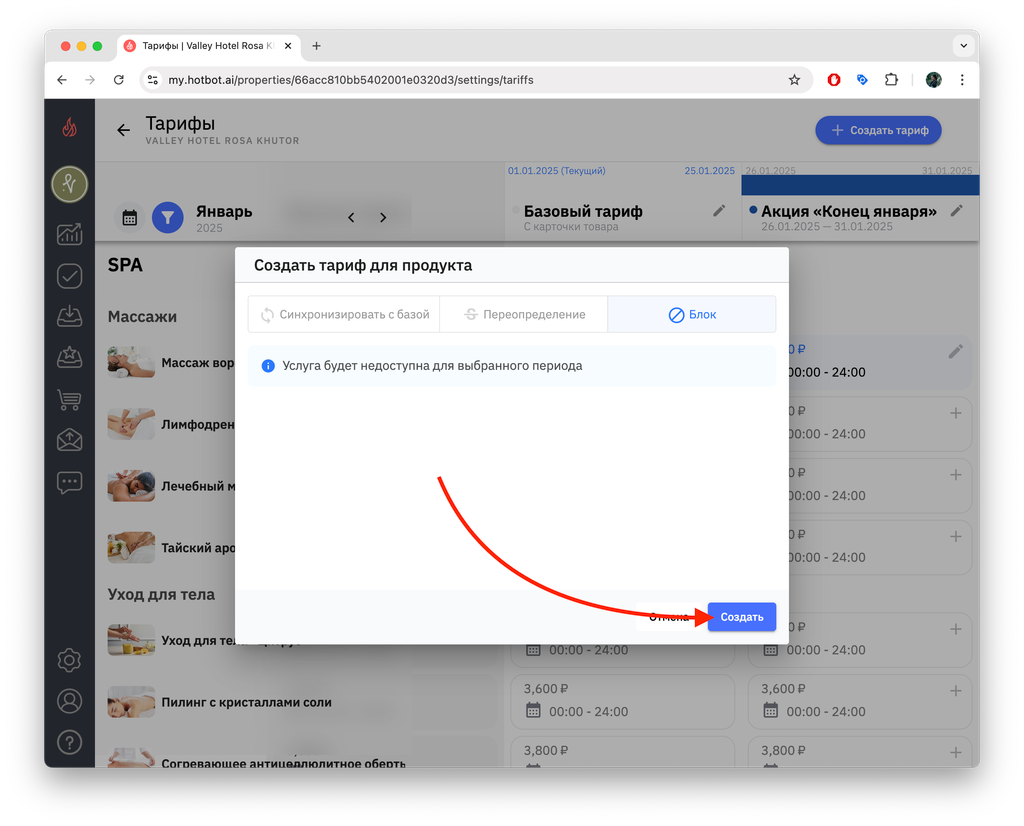Click Пилинг с кристаллами соли thumbnail
Viewport: 1024px width, 826px height.
[x=131, y=702]
